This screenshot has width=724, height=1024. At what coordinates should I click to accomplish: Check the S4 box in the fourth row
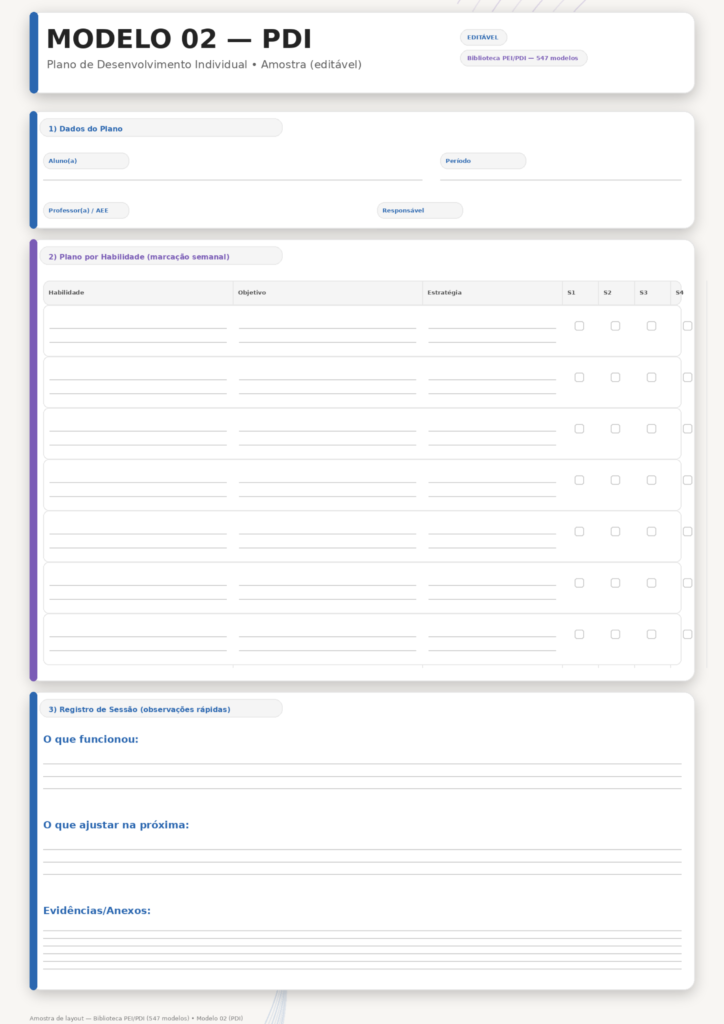click(687, 480)
